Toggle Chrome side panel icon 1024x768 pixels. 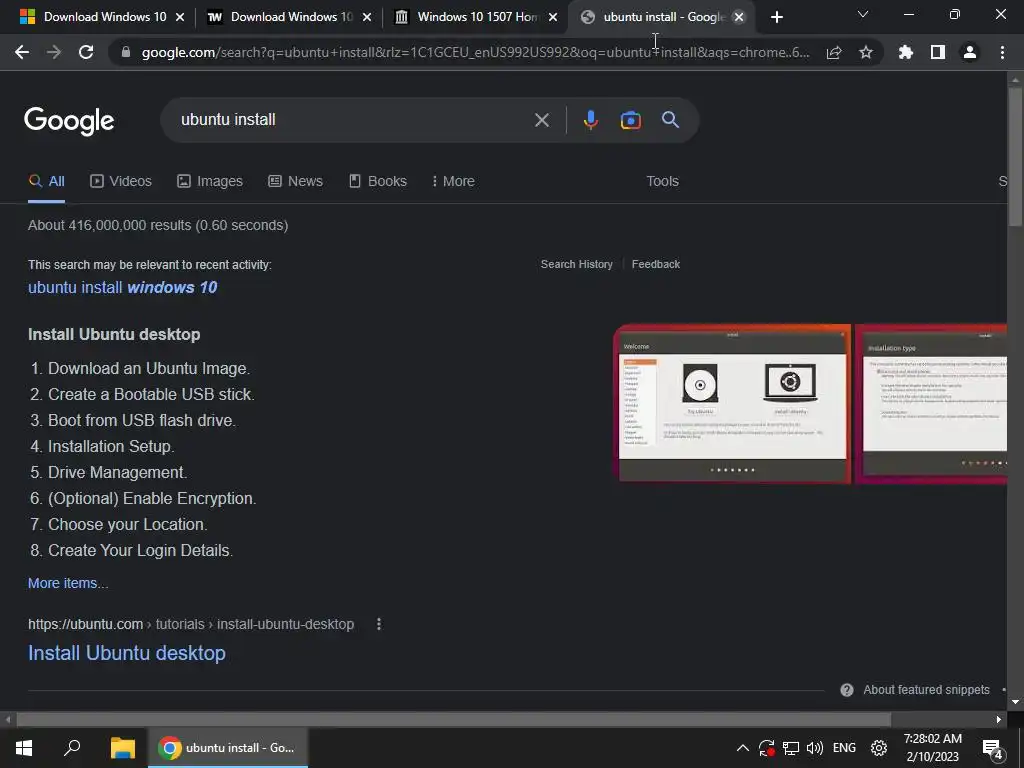938,52
